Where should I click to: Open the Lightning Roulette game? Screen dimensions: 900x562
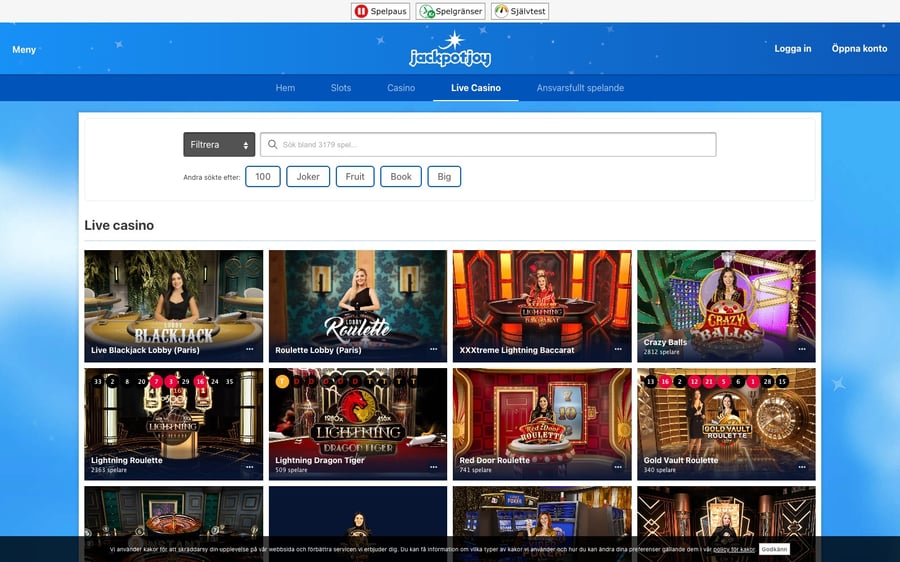(x=174, y=424)
